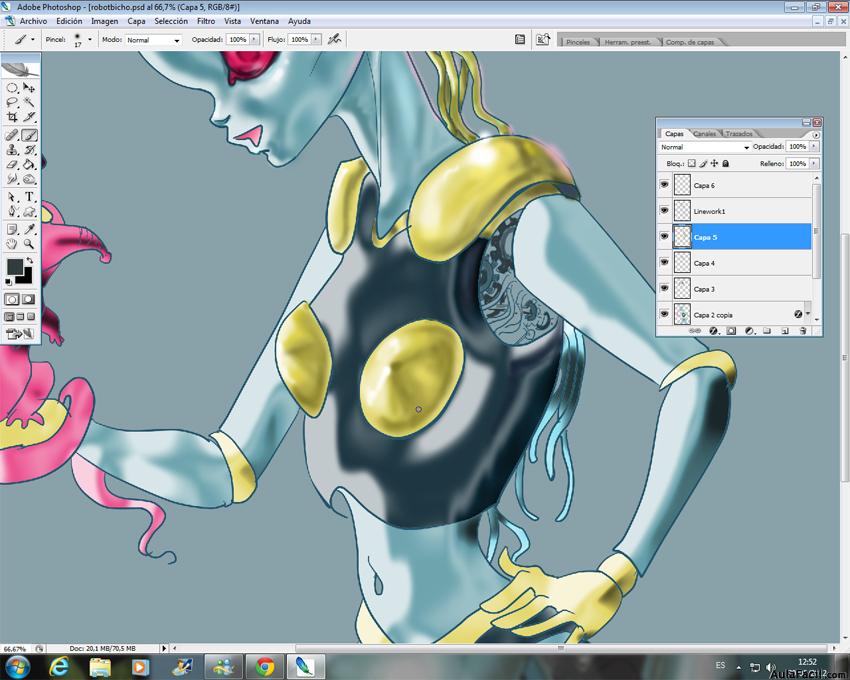The image size is (850, 680).
Task: Reset default foreground and background colors
Action: coord(9,282)
